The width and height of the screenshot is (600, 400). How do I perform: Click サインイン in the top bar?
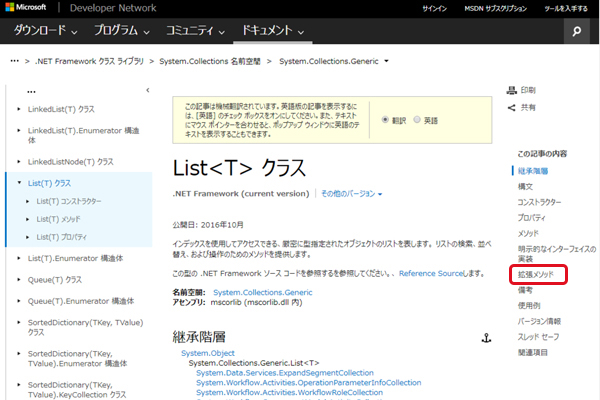(x=434, y=8)
